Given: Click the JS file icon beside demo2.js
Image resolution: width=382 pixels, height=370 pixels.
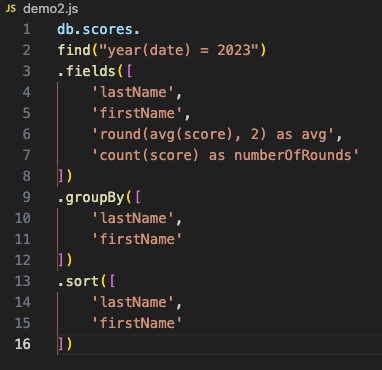Looking at the screenshot, I should (x=11, y=9).
